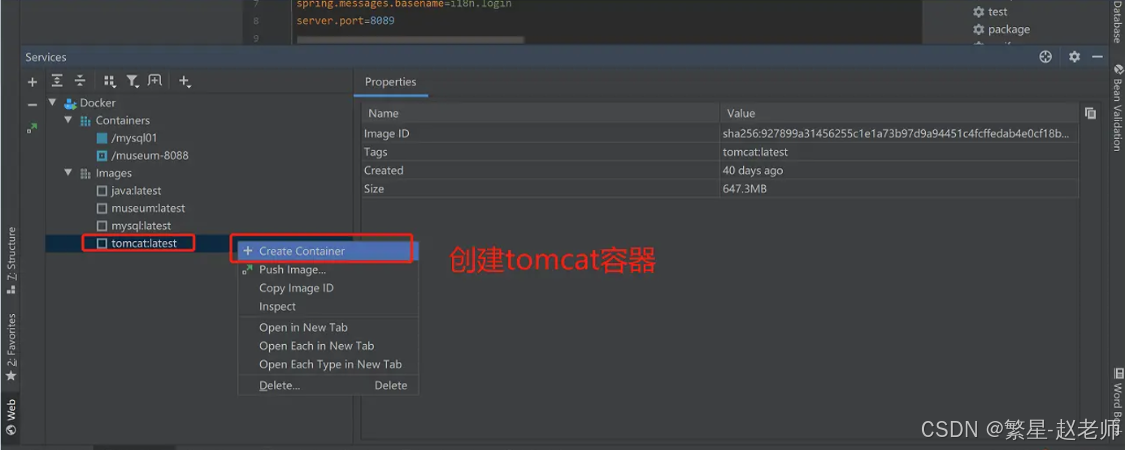
Task: Copy properties using the copy icon
Action: coord(1091,113)
